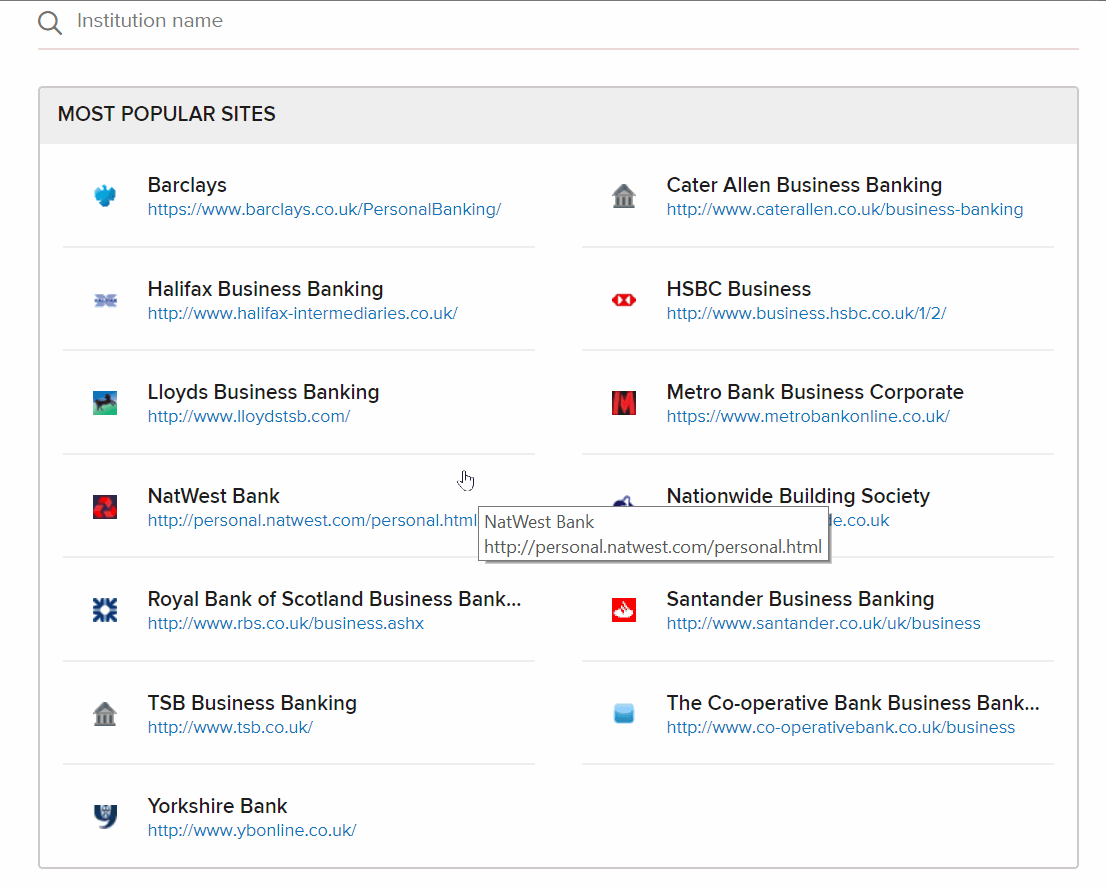1106x889 pixels.
Task: Select Nationwide Building Society title
Action: 798,495
